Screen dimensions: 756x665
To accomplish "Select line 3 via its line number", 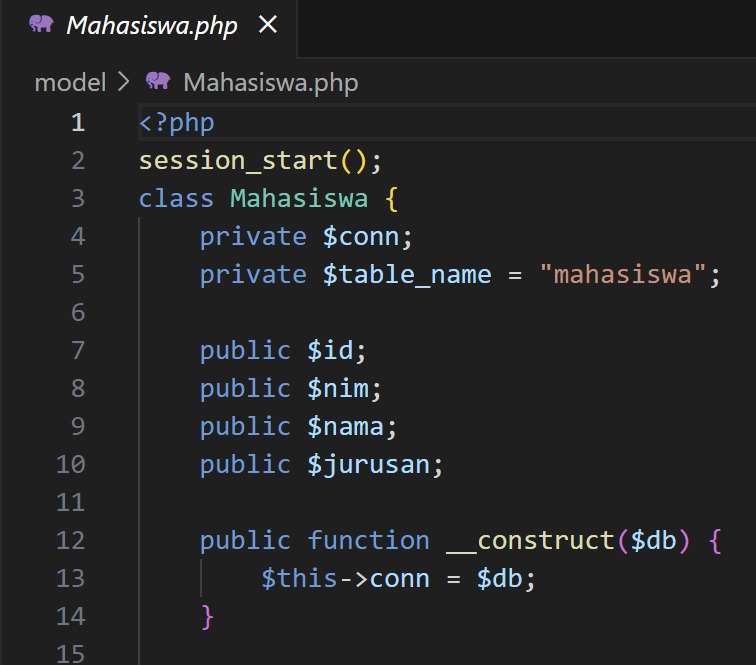I will click(77, 199).
